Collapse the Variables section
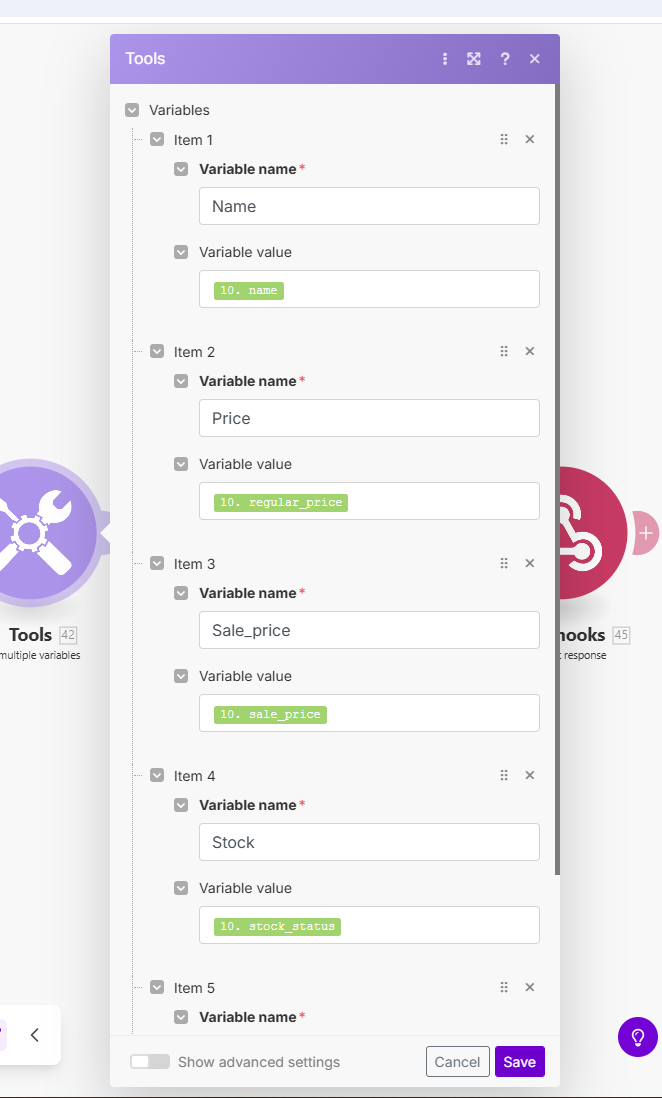 tap(132, 110)
